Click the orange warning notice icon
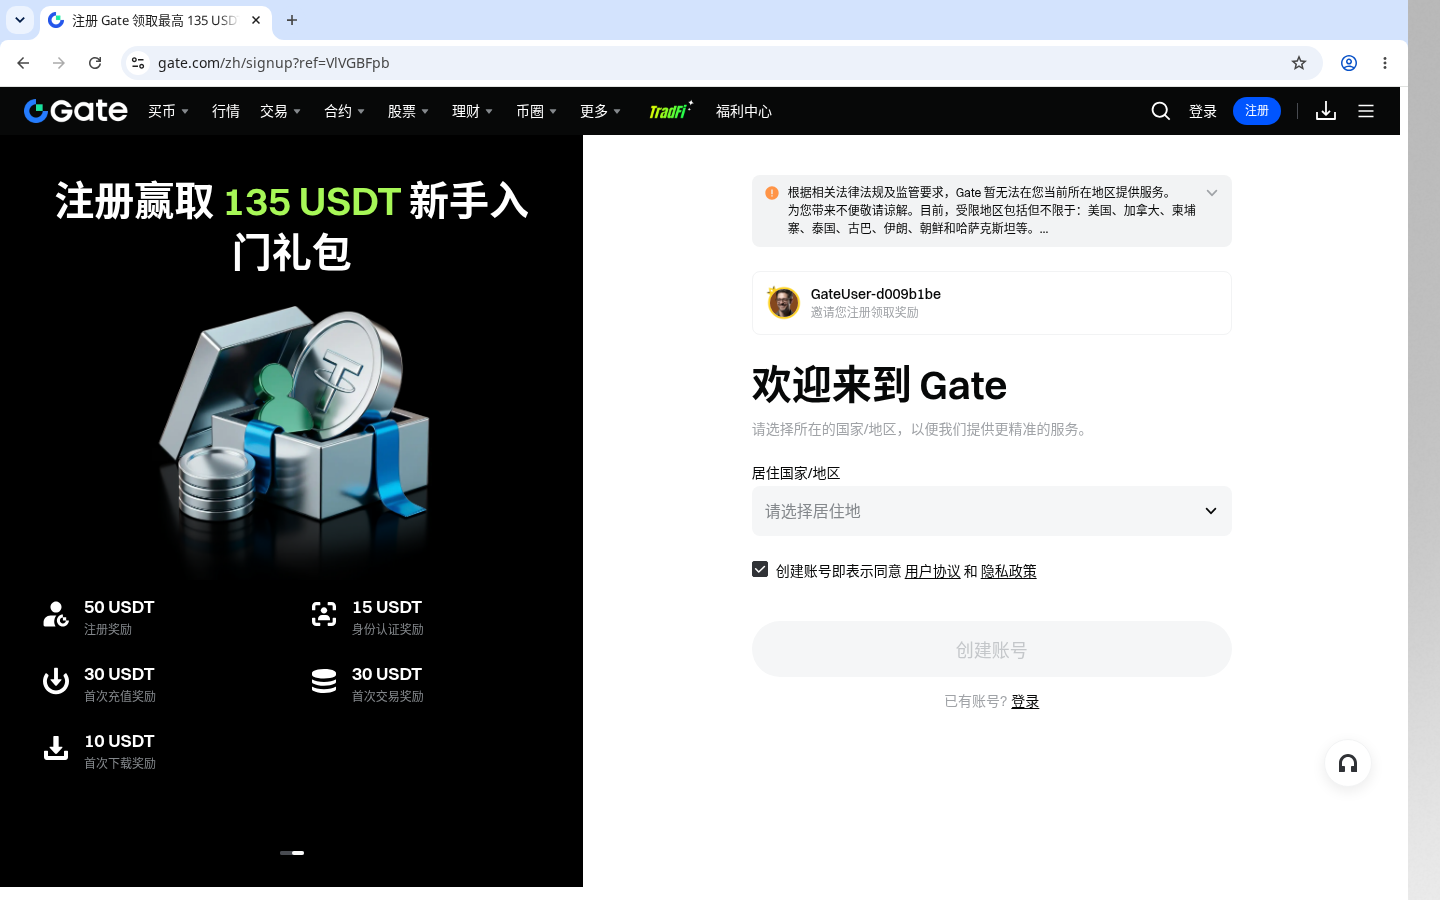 coord(772,193)
